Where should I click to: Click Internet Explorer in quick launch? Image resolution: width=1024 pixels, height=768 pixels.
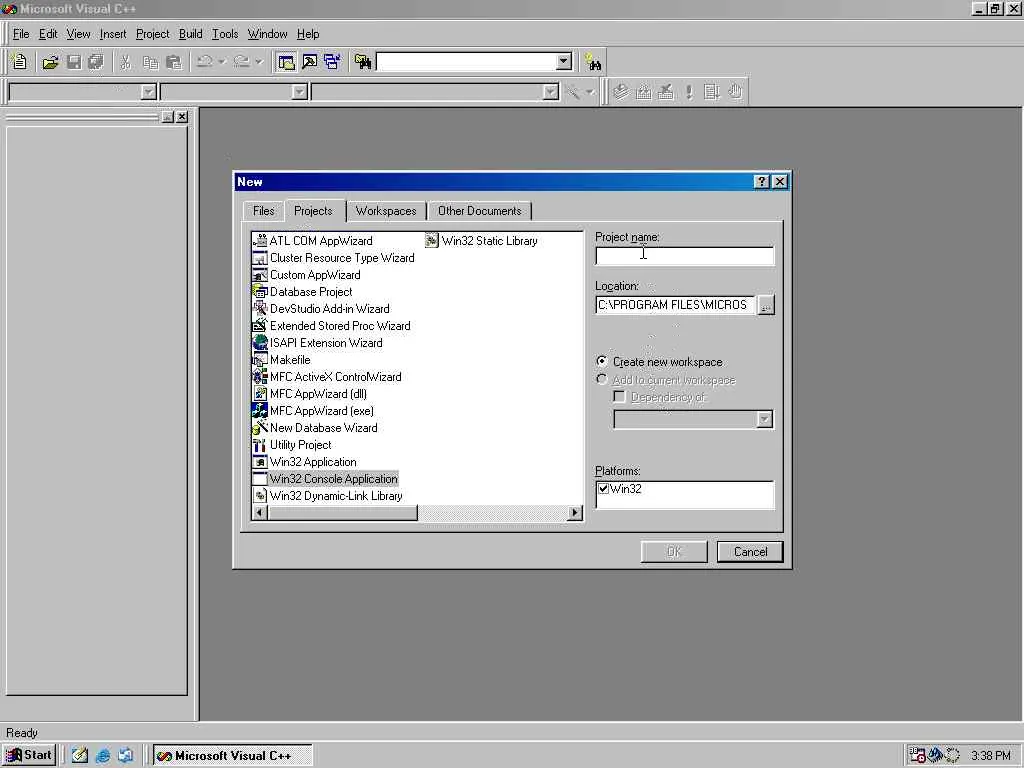click(x=103, y=756)
